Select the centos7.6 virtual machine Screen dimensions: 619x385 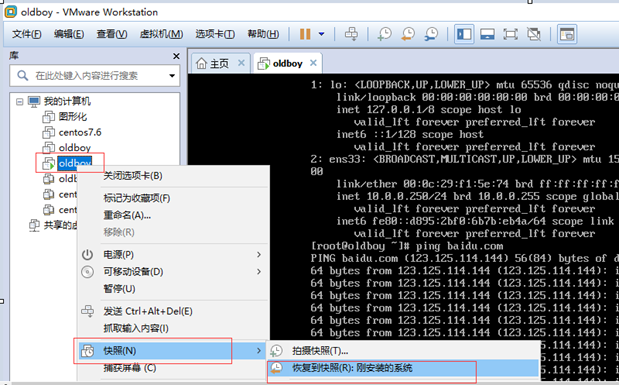(x=80, y=132)
